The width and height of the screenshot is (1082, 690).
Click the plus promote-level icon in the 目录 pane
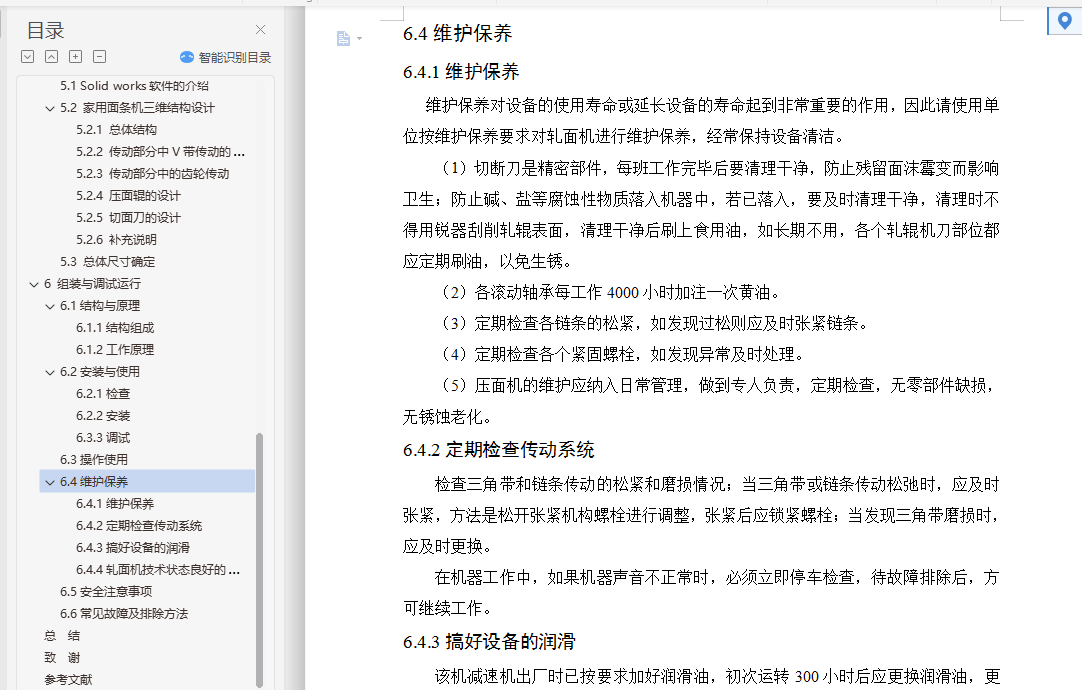[76, 57]
